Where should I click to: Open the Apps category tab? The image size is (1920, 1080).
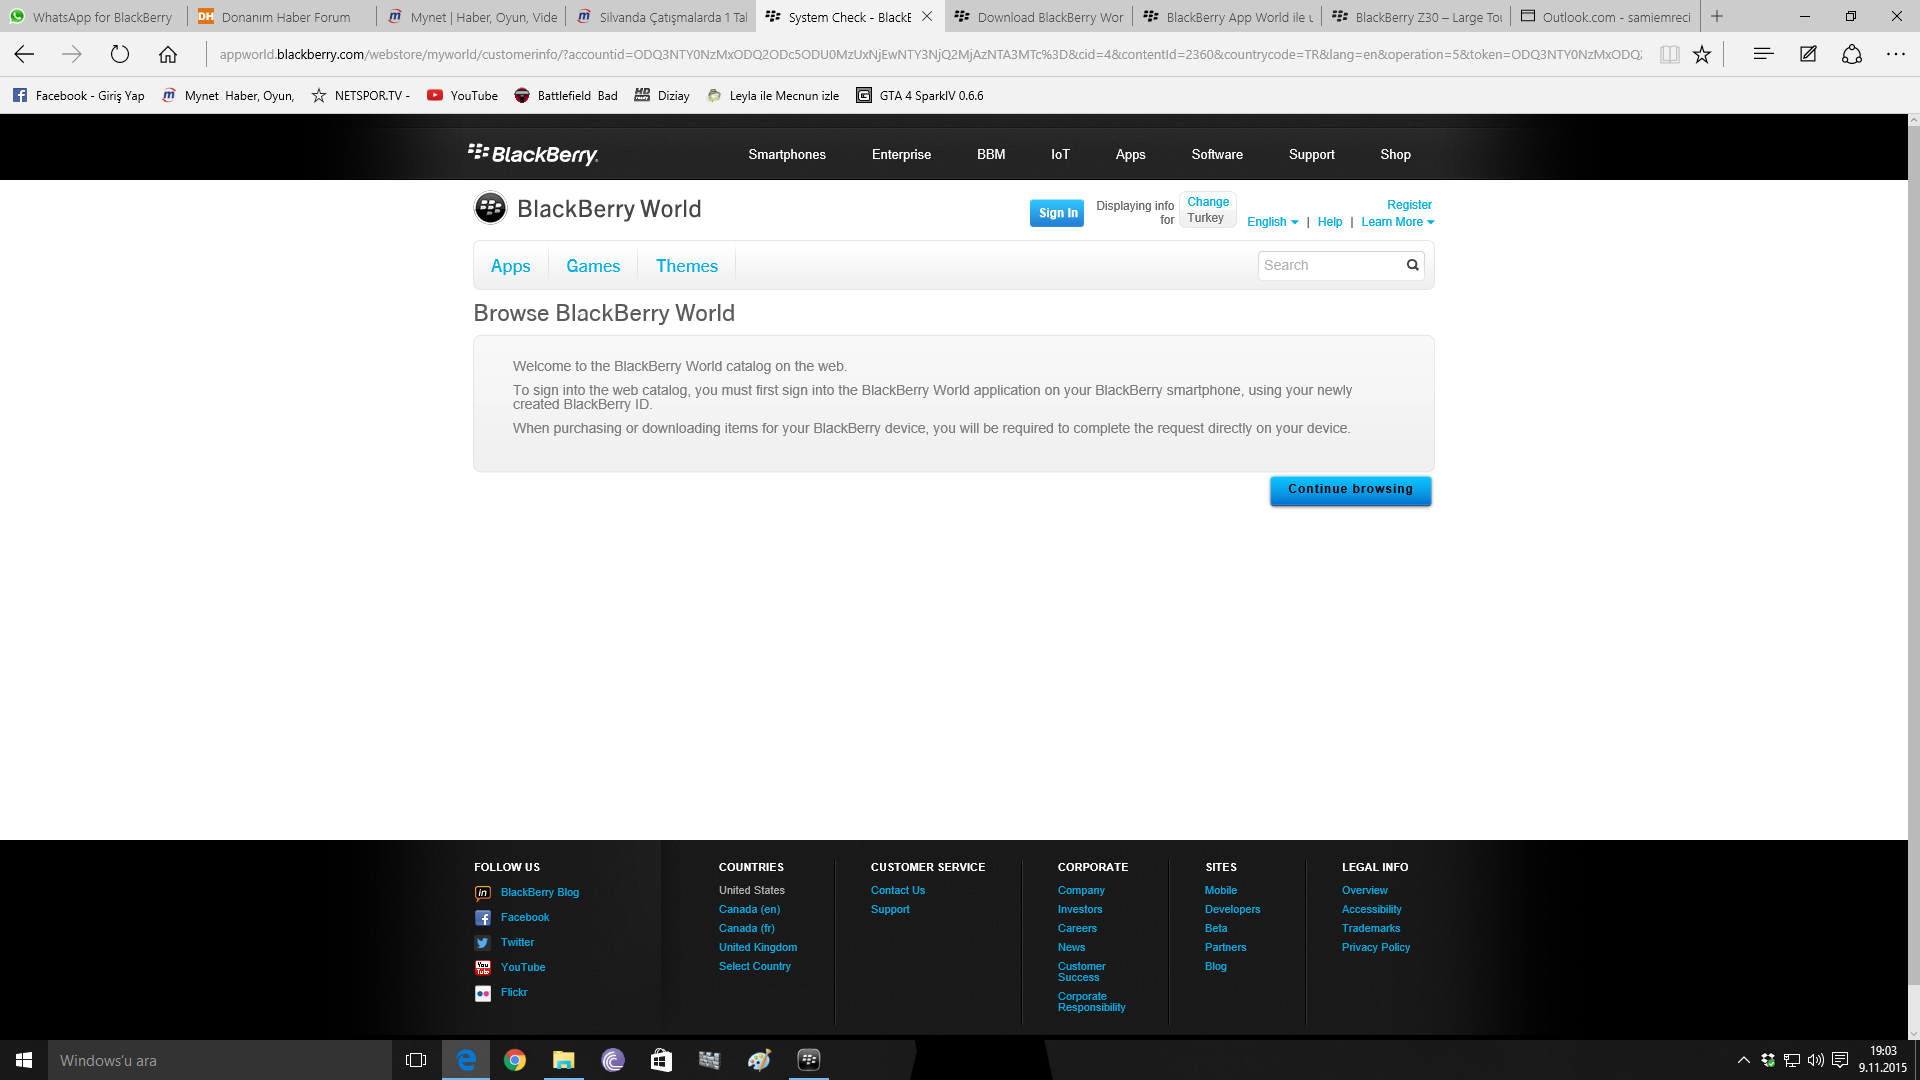click(510, 266)
